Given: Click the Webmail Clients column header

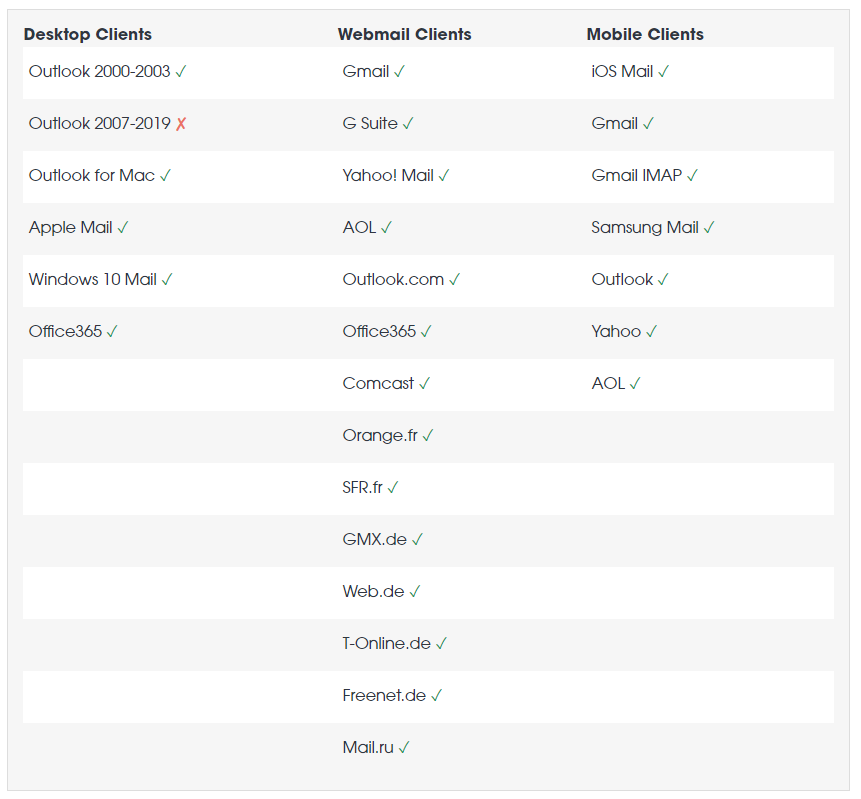Looking at the screenshot, I should tap(404, 34).
